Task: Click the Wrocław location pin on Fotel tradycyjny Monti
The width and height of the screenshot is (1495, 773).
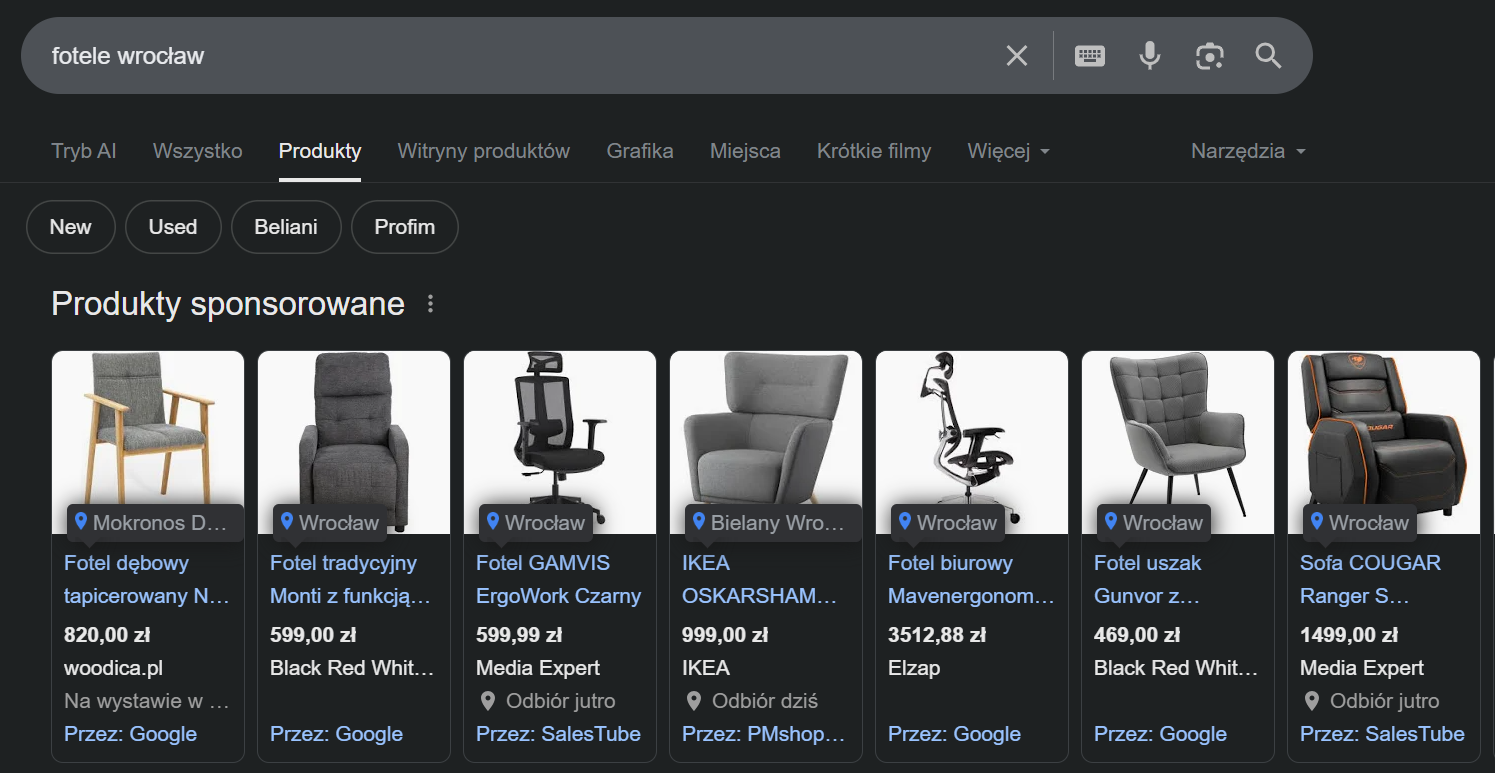Action: click(286, 522)
